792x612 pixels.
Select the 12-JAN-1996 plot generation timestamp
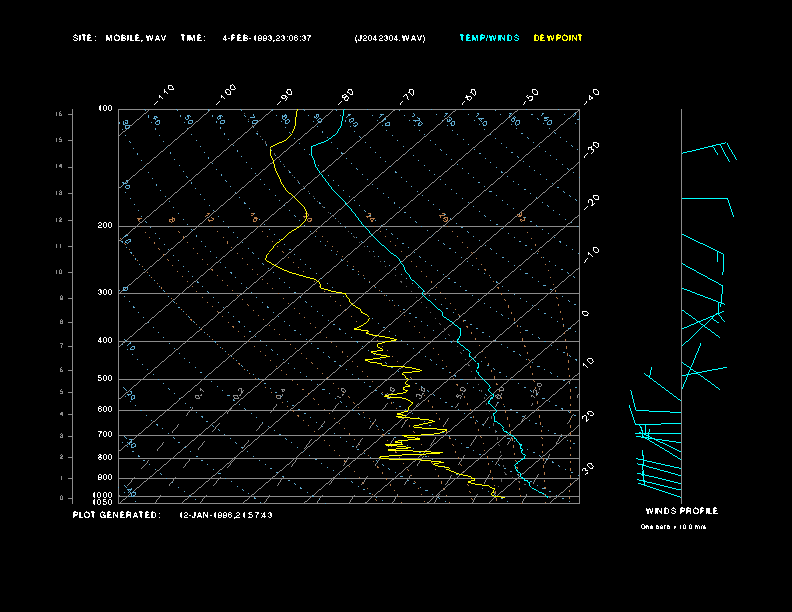click(225, 515)
